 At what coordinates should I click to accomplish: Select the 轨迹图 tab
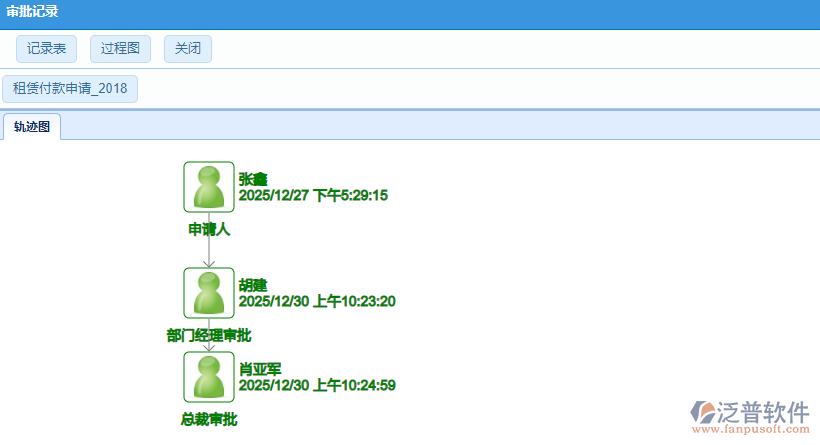click(32, 127)
